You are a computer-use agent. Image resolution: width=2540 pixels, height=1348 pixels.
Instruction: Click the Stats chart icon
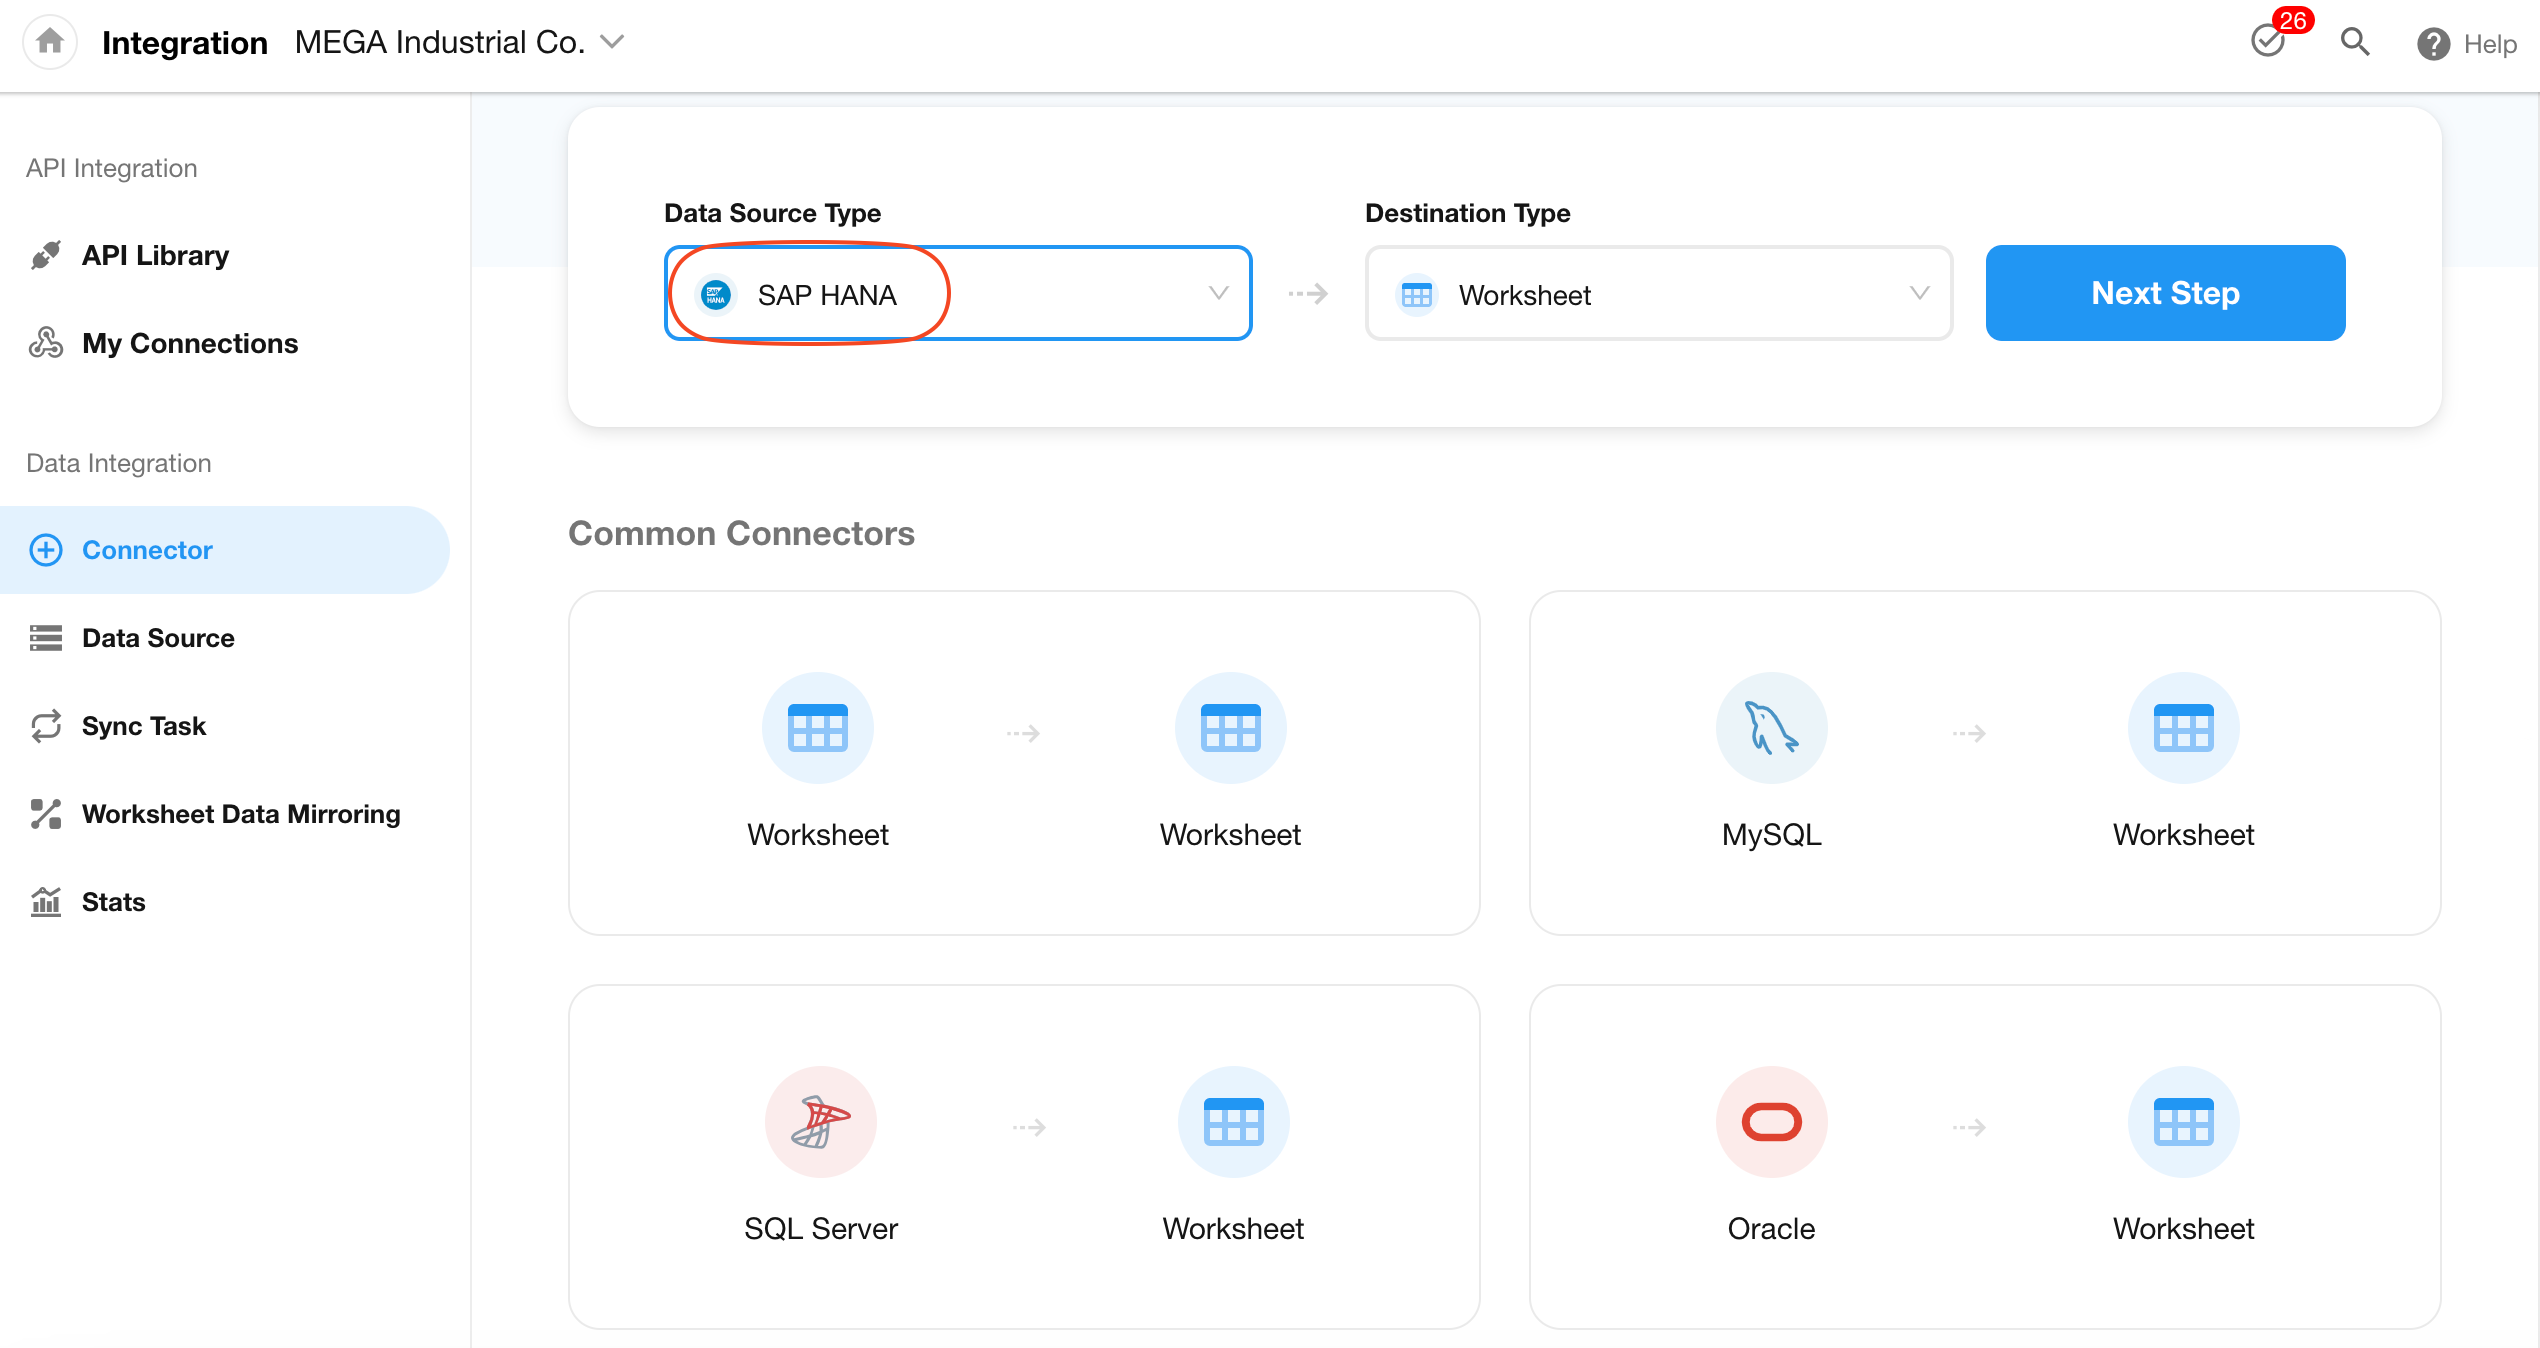46,902
